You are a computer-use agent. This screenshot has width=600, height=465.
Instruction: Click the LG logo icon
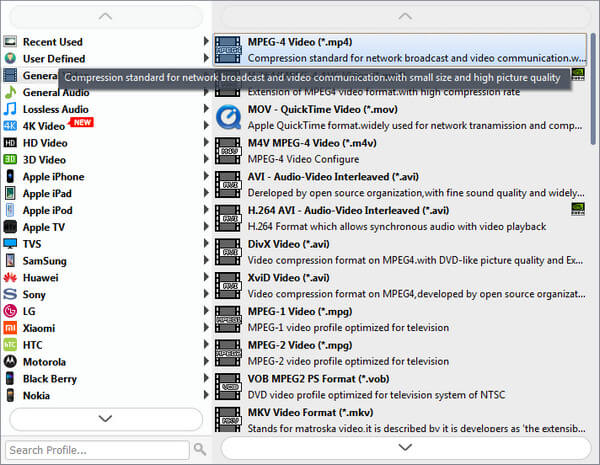click(x=10, y=311)
